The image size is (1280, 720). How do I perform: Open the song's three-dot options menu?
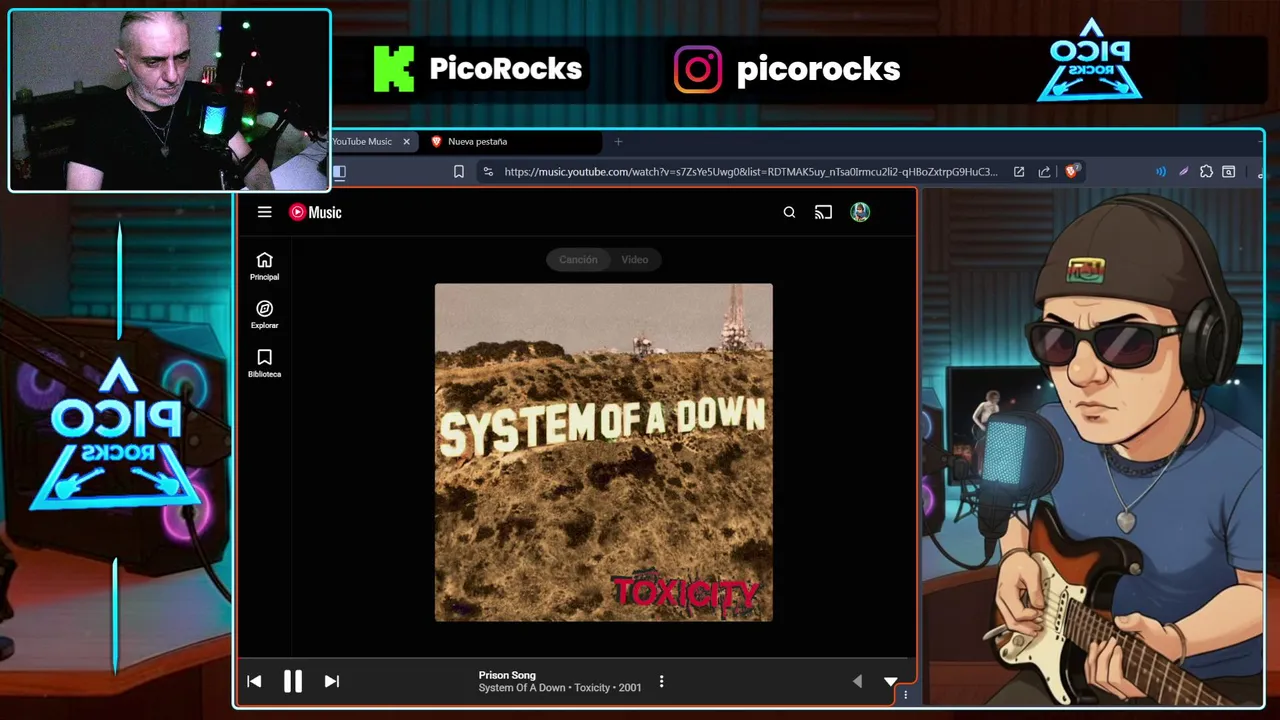[661, 681]
